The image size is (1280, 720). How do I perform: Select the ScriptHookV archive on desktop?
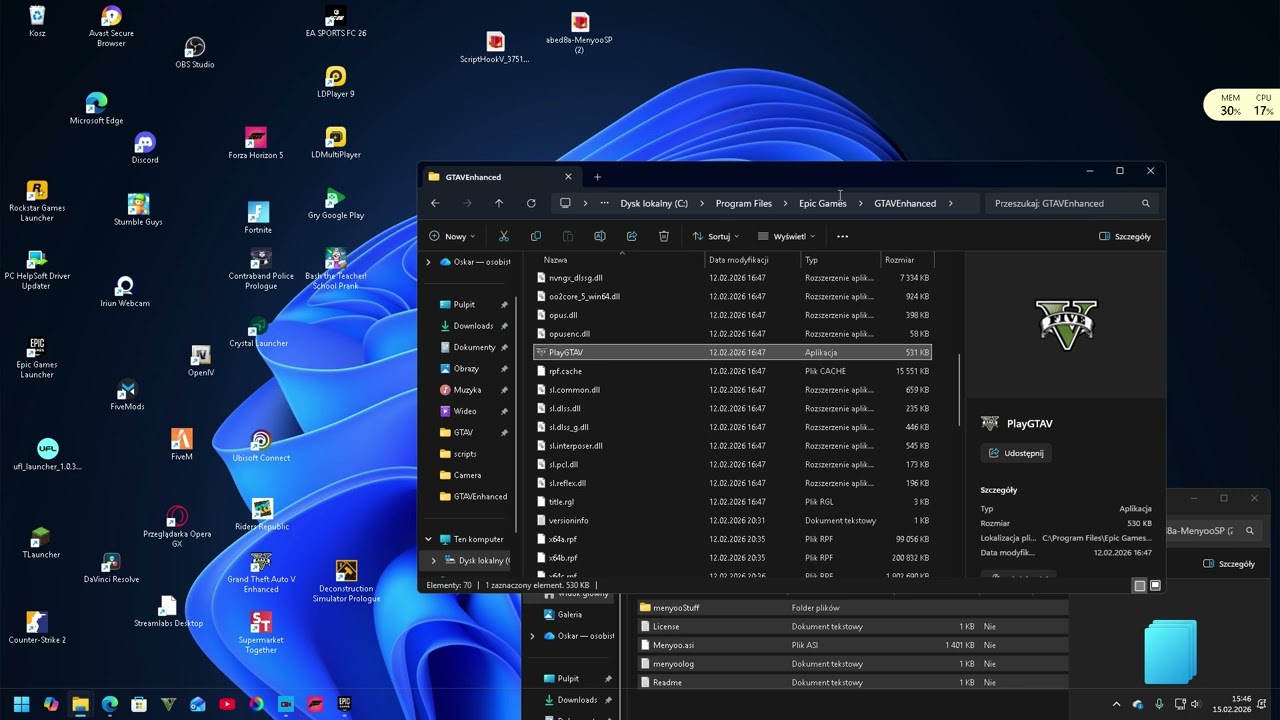coord(495,47)
